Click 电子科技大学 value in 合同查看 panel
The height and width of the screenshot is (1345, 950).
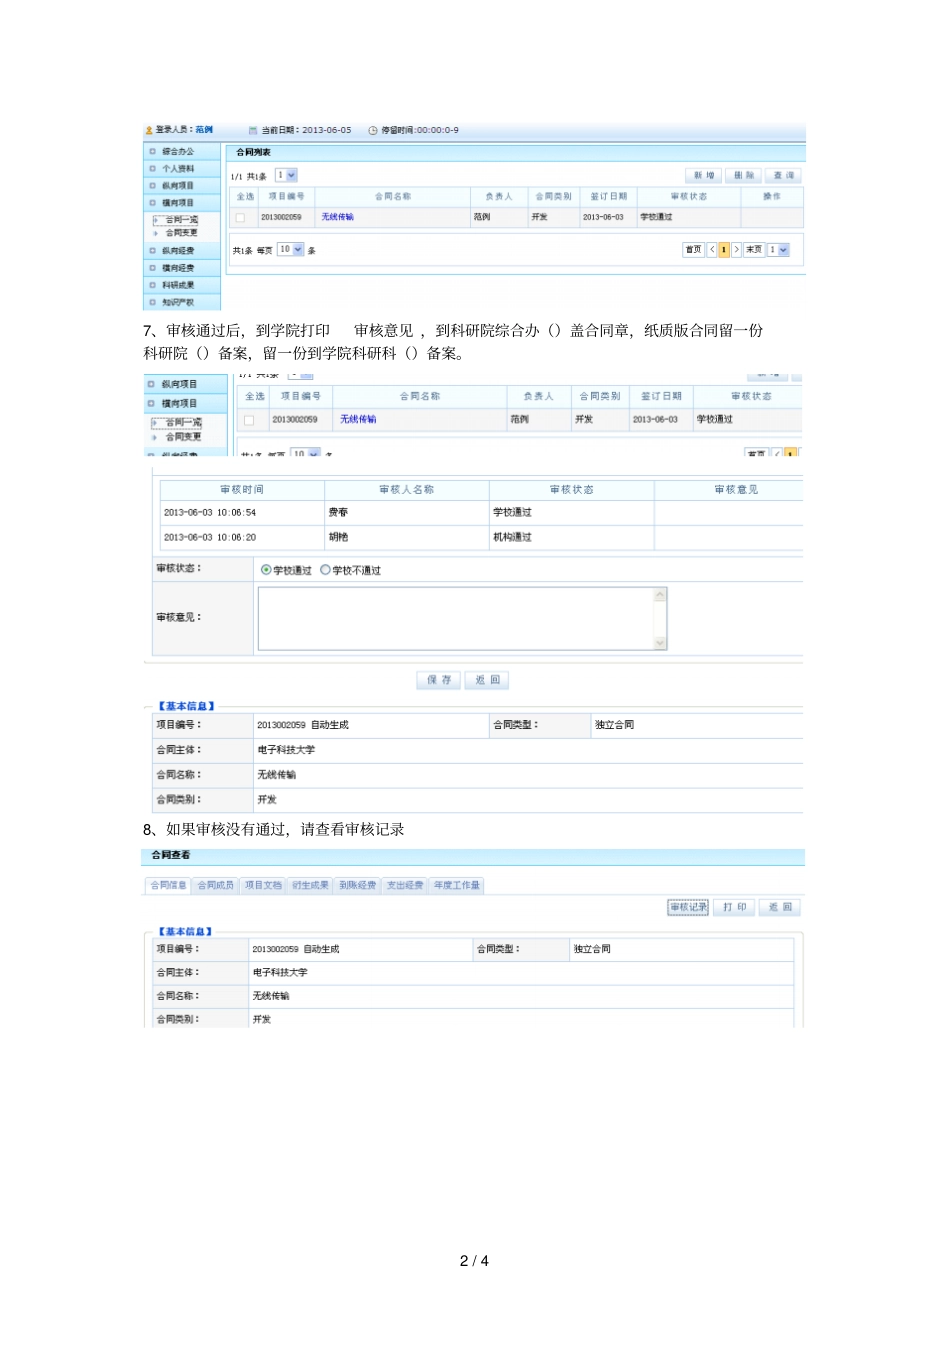(x=280, y=973)
